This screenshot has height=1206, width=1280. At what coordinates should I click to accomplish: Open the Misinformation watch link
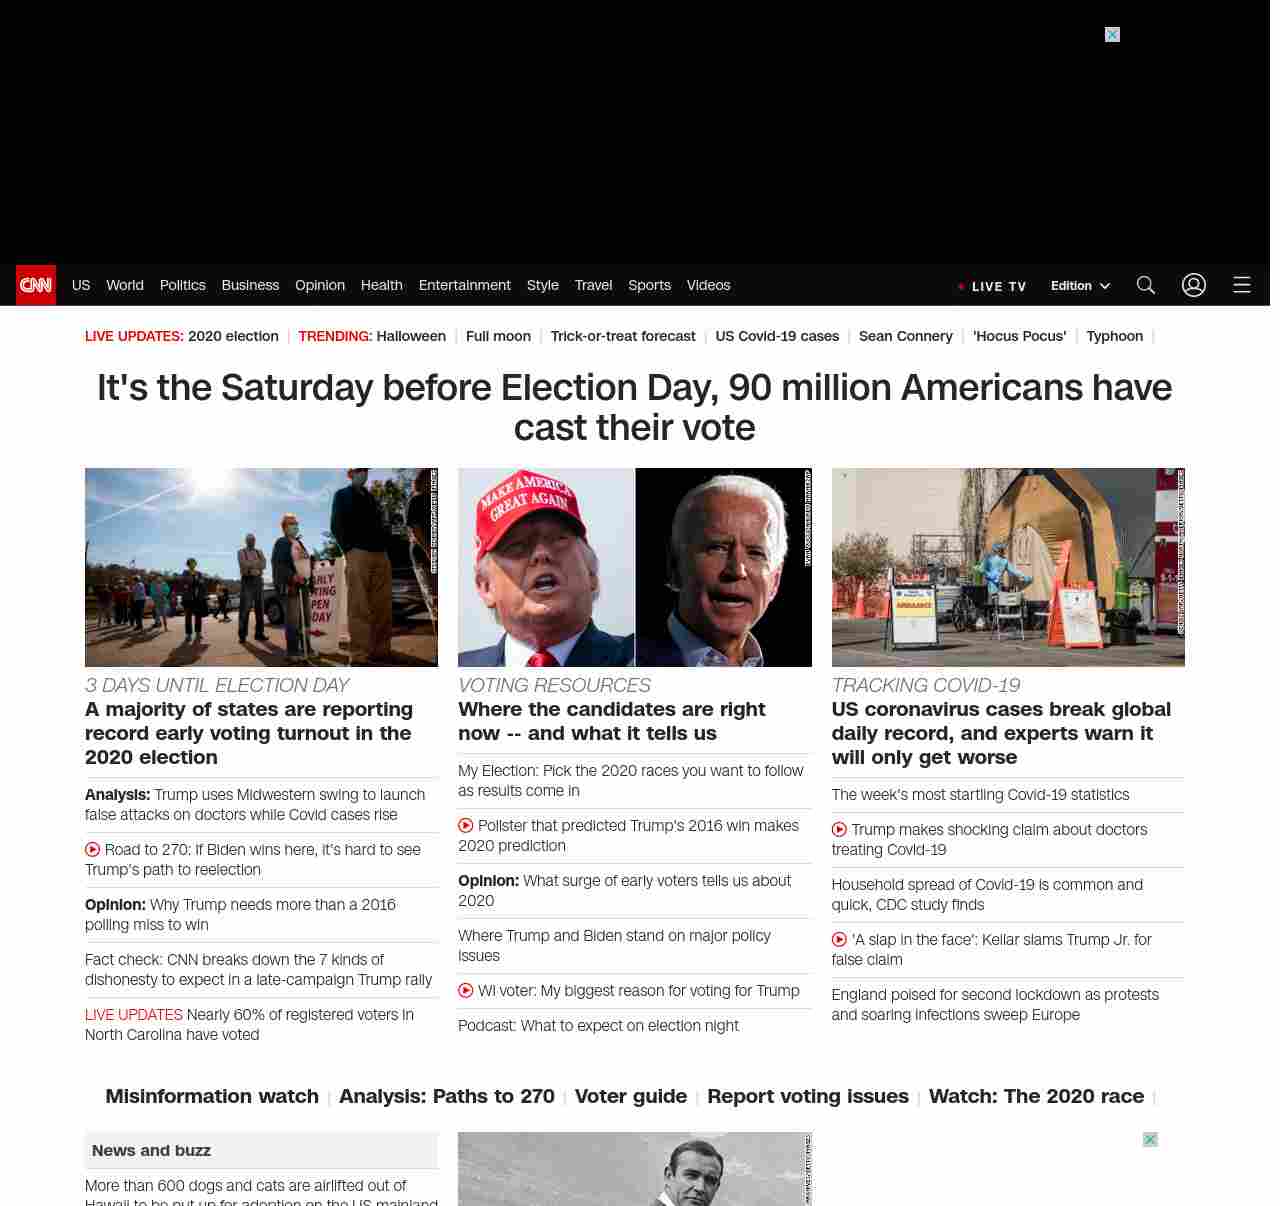[x=212, y=1096]
